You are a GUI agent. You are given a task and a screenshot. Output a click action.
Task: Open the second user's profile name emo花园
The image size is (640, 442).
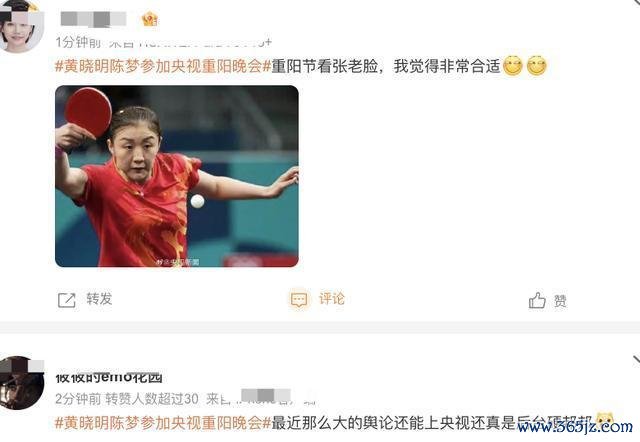pos(109,378)
